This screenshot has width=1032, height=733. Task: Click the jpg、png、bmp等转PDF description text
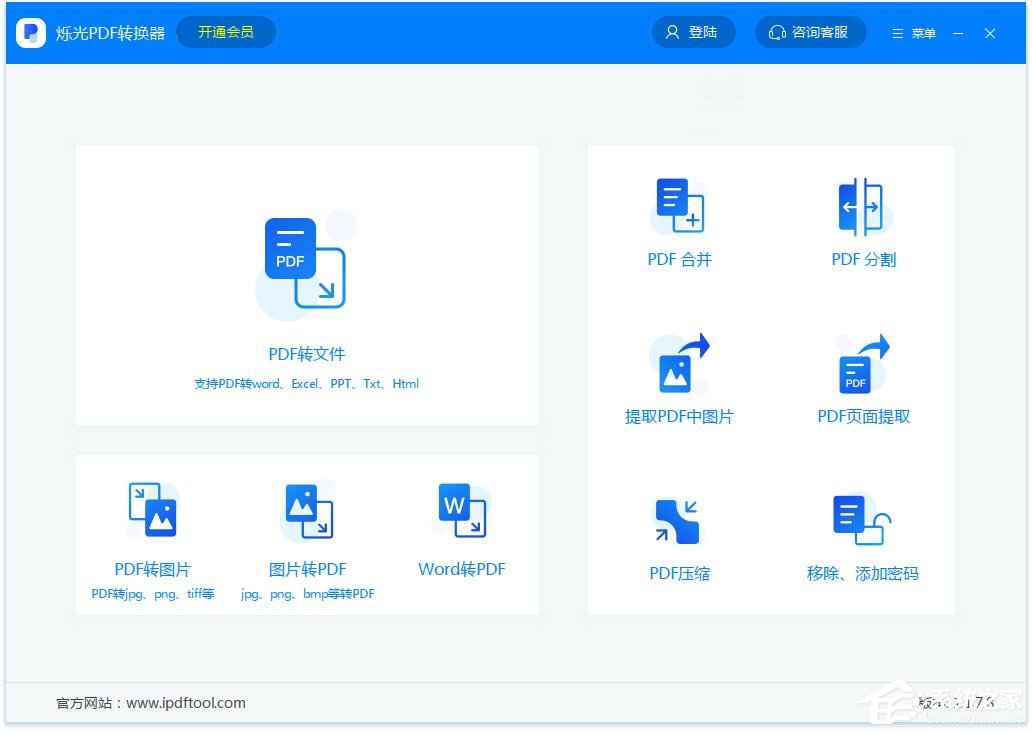click(308, 594)
